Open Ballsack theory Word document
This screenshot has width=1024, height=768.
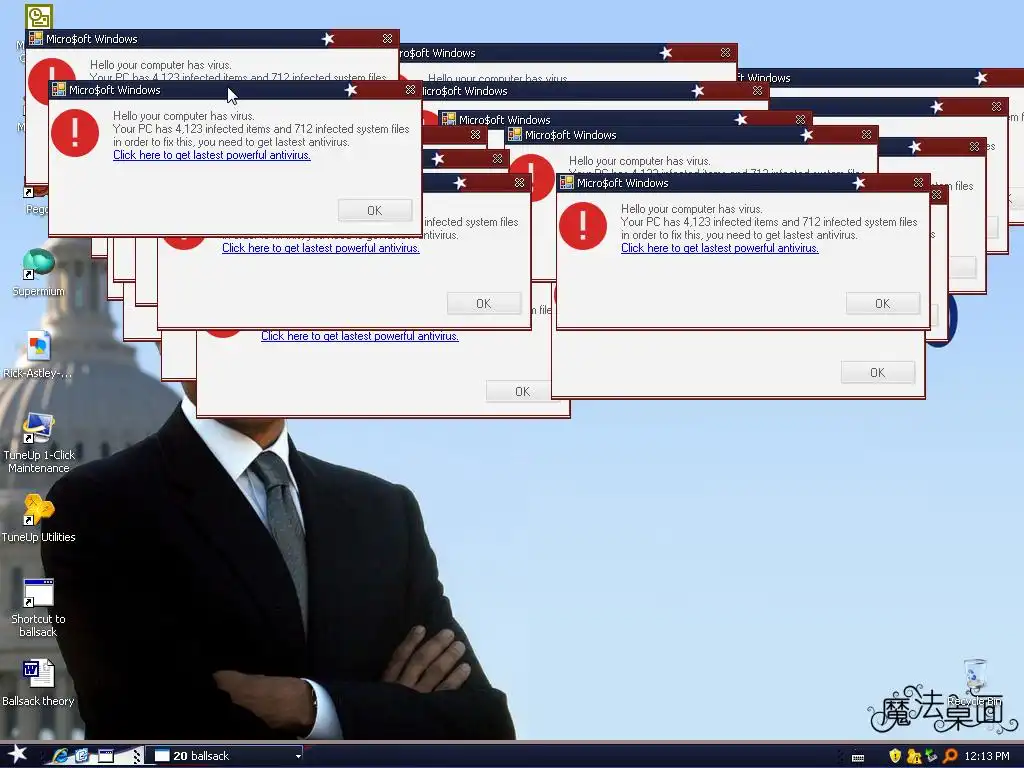(x=38, y=683)
